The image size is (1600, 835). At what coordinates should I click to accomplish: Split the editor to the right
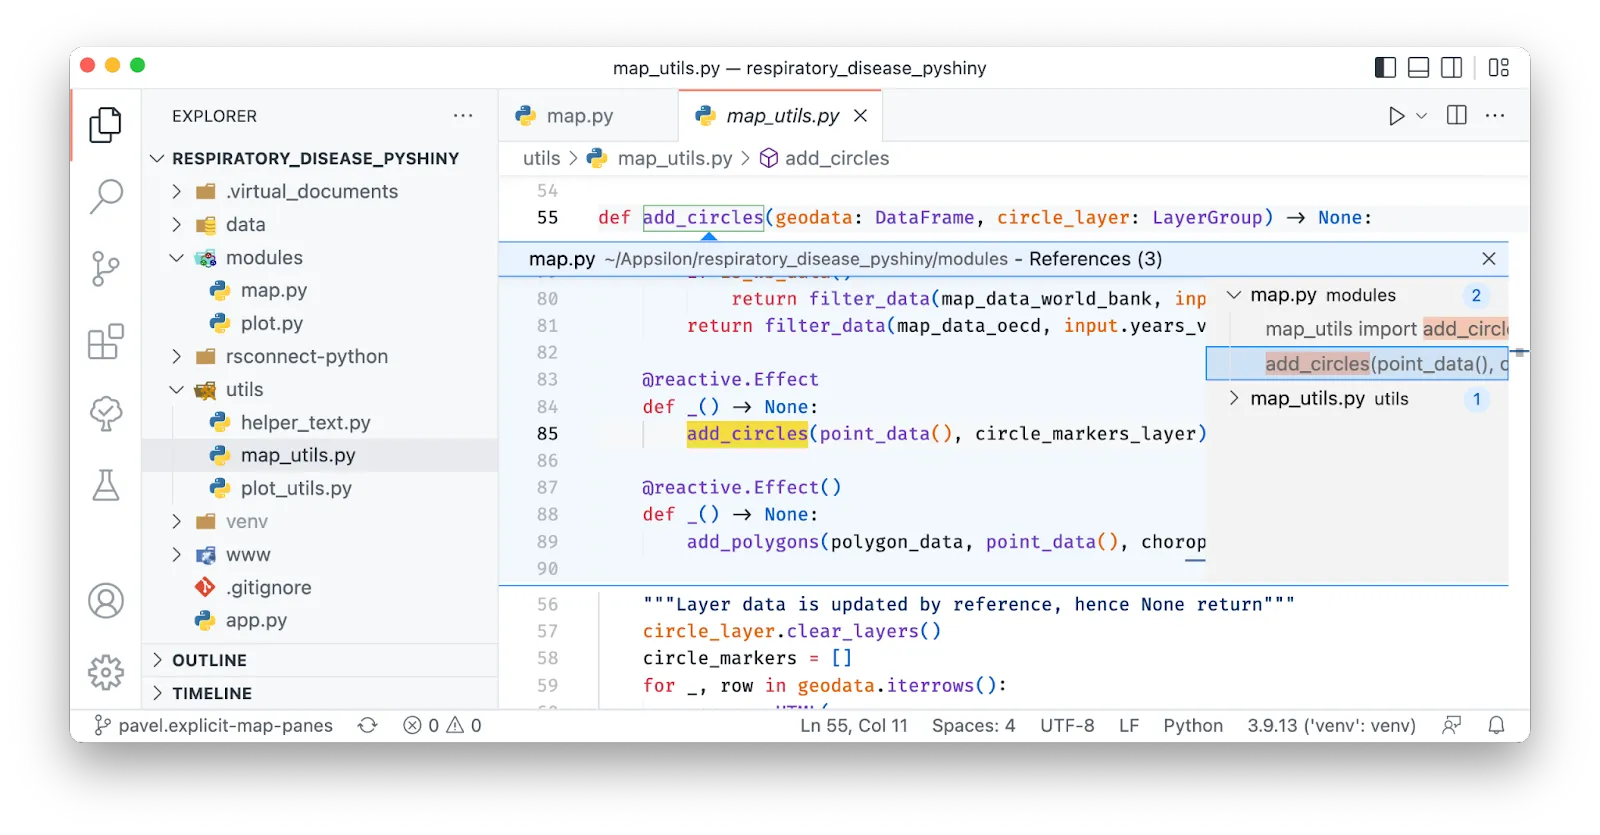[x=1457, y=116]
